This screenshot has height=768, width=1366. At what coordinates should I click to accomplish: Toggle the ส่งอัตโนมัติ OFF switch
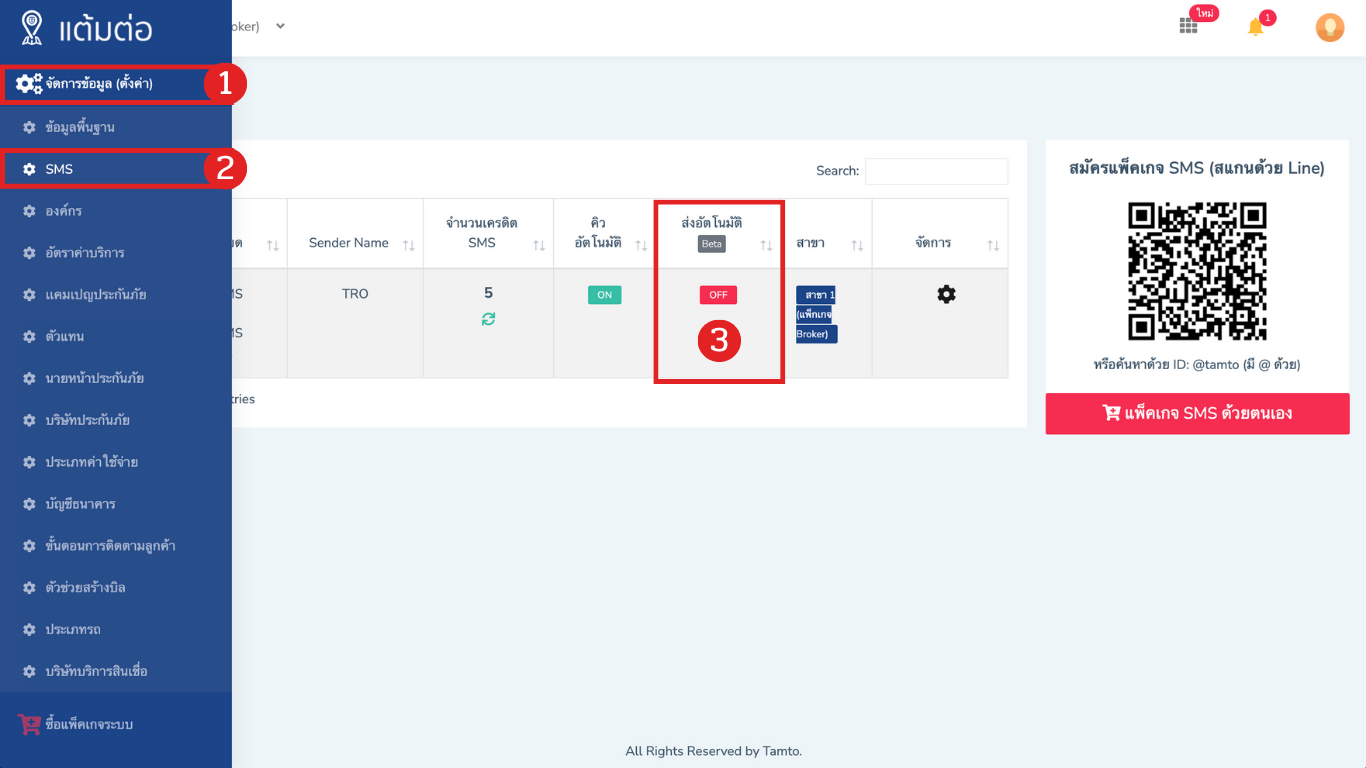(718, 295)
